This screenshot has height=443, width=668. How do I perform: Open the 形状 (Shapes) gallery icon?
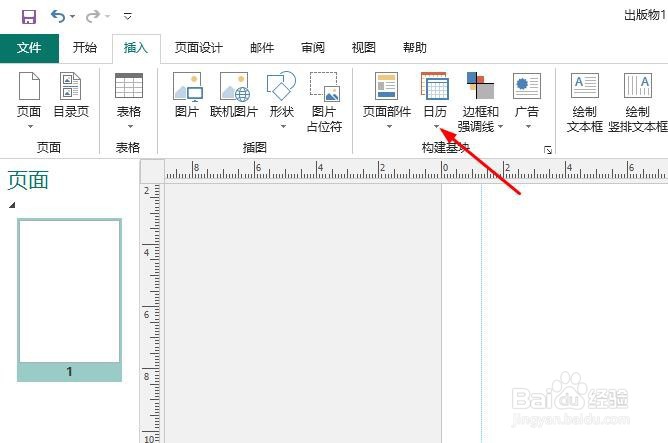pos(281,86)
